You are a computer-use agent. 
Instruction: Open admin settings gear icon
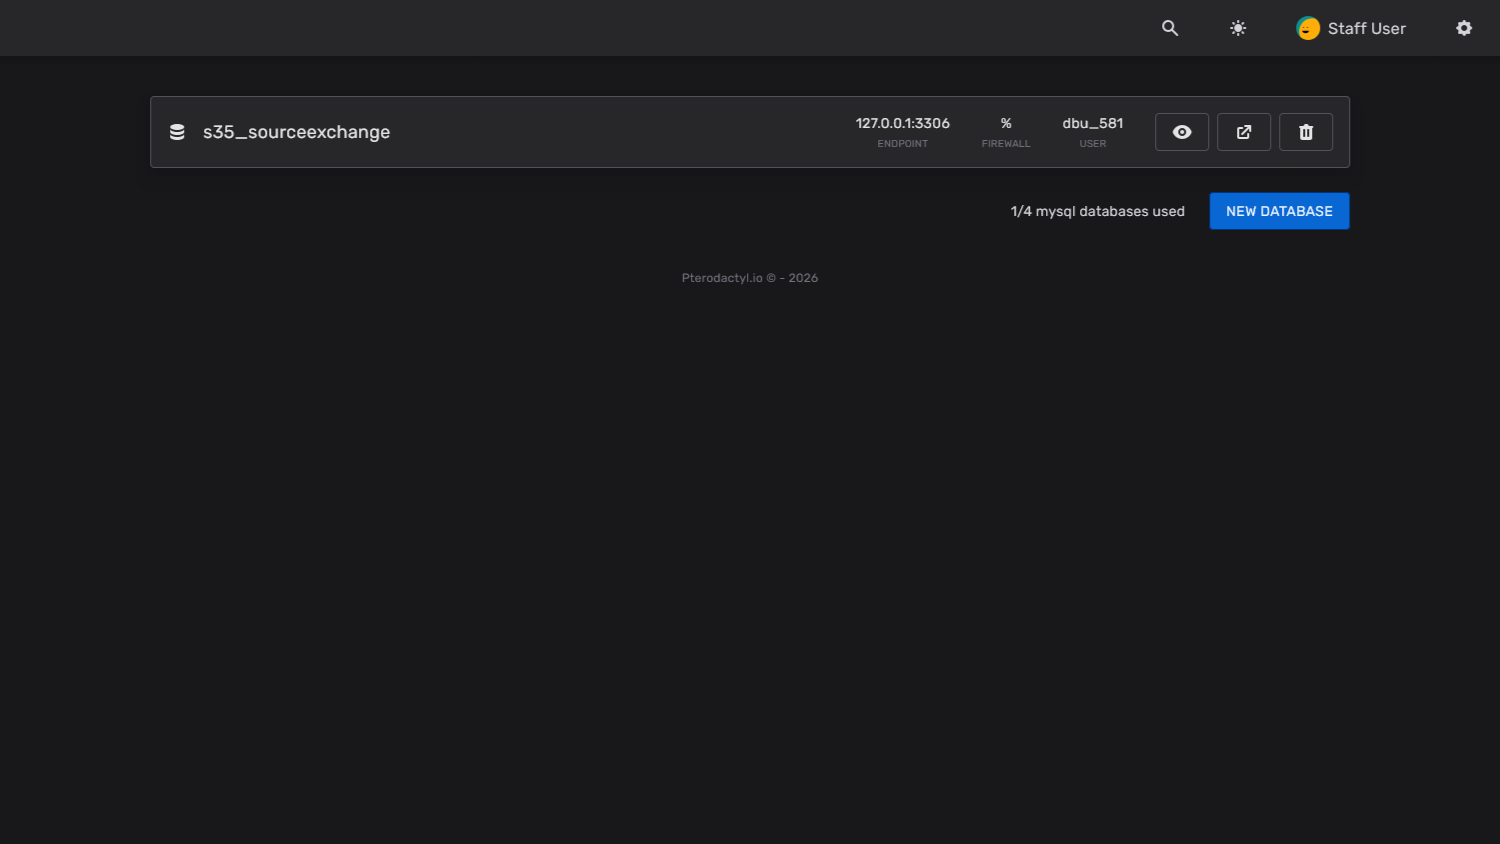click(1464, 28)
